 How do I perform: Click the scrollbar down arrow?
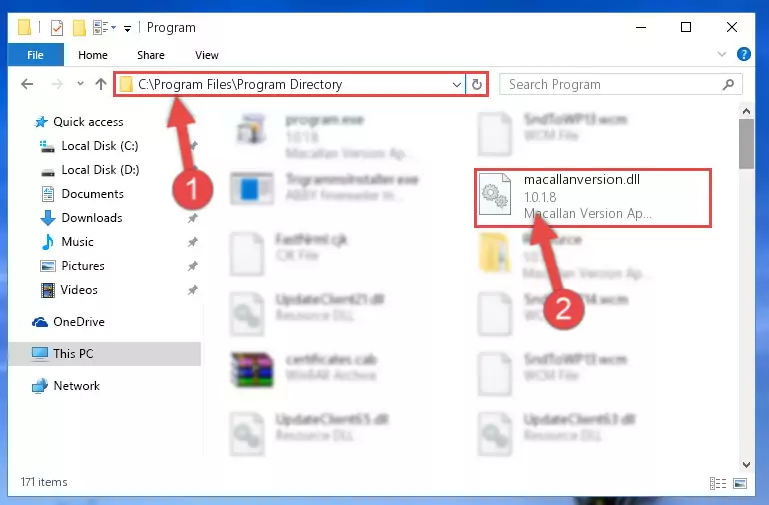[746, 464]
